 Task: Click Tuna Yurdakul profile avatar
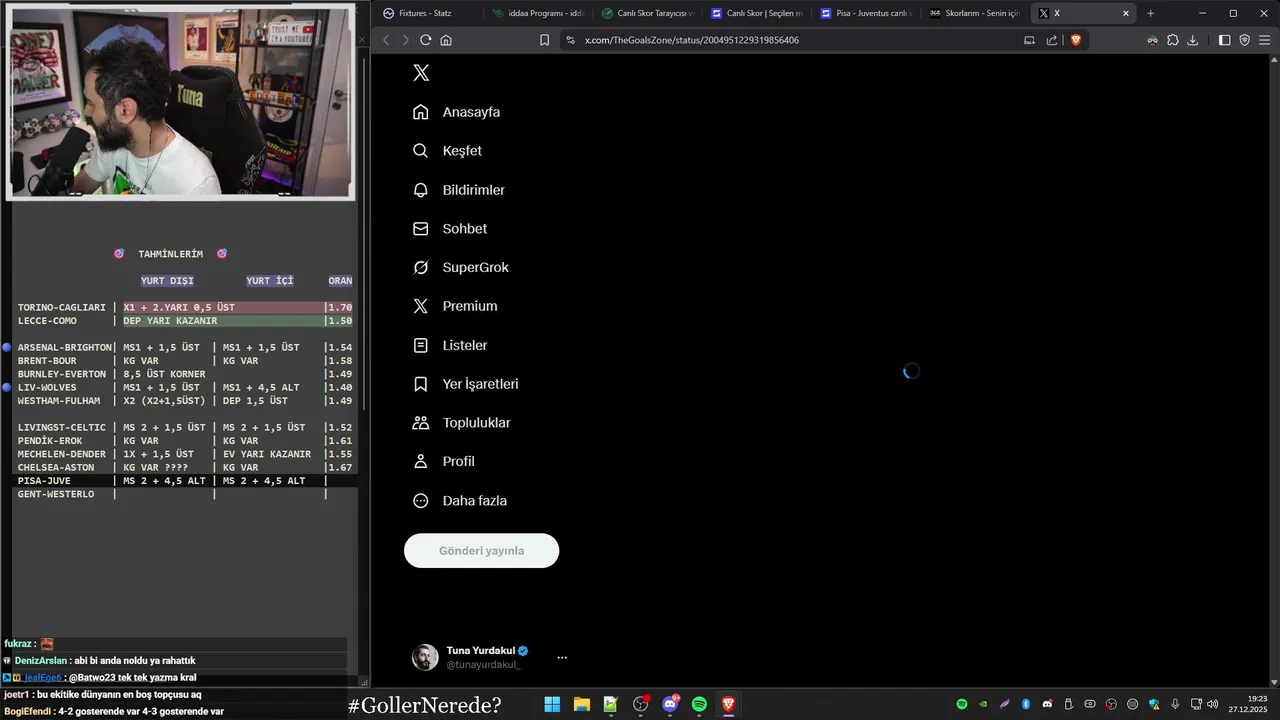coord(425,657)
